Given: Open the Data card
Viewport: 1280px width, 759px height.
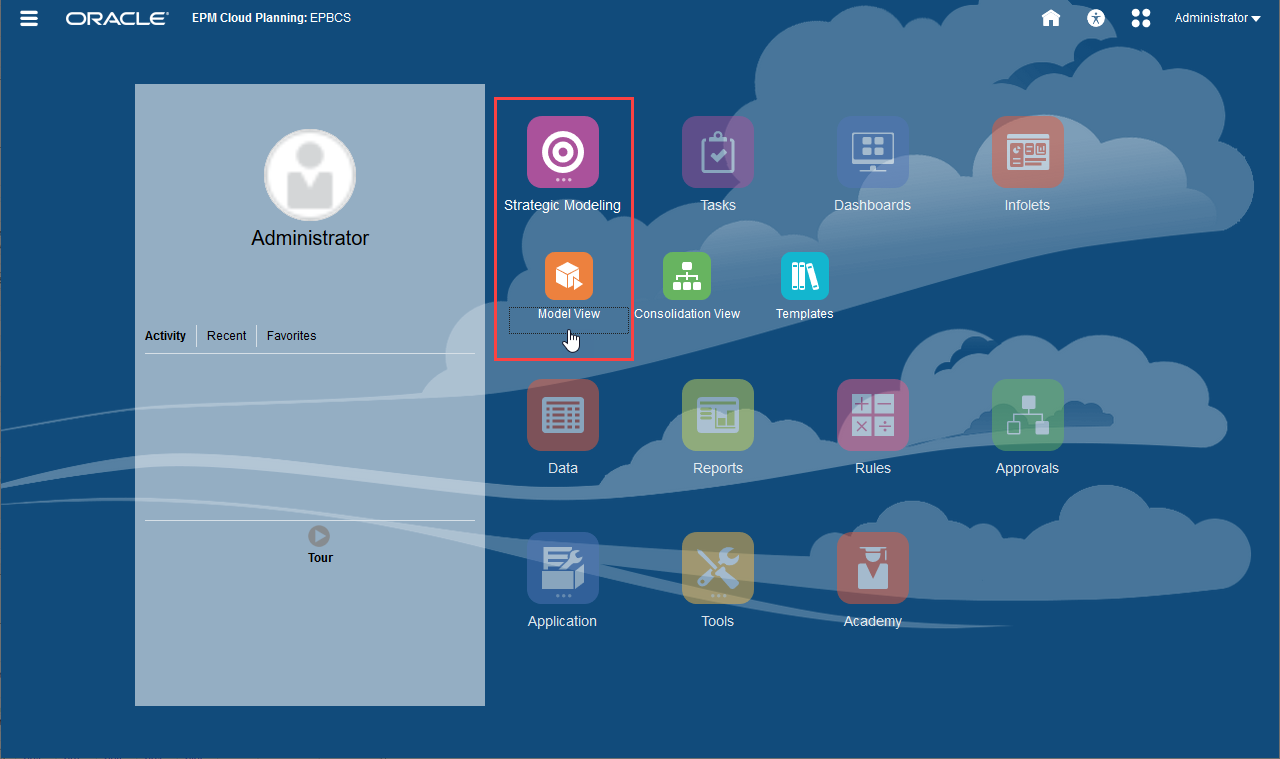Looking at the screenshot, I should click(x=563, y=416).
